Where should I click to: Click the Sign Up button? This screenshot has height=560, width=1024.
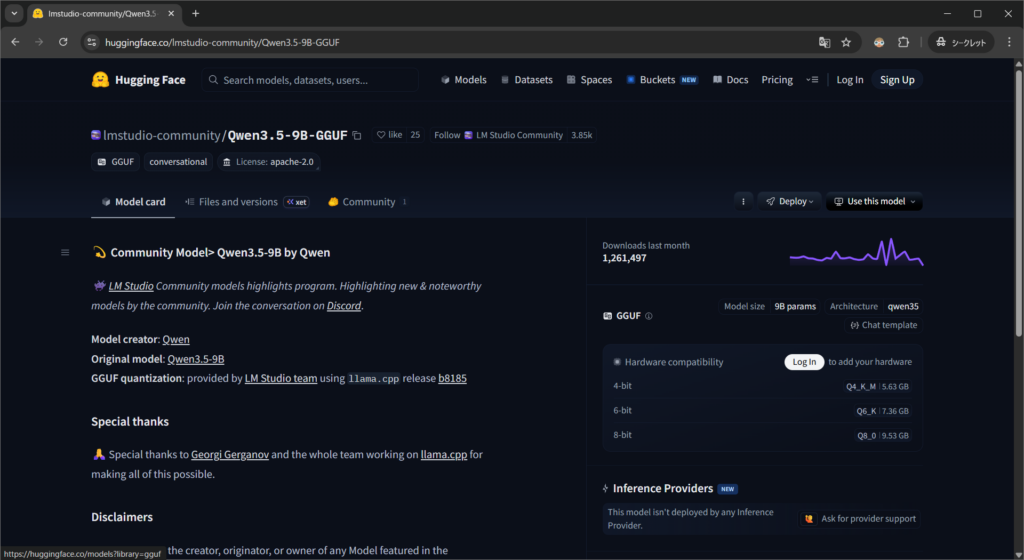pyautogui.click(x=896, y=80)
